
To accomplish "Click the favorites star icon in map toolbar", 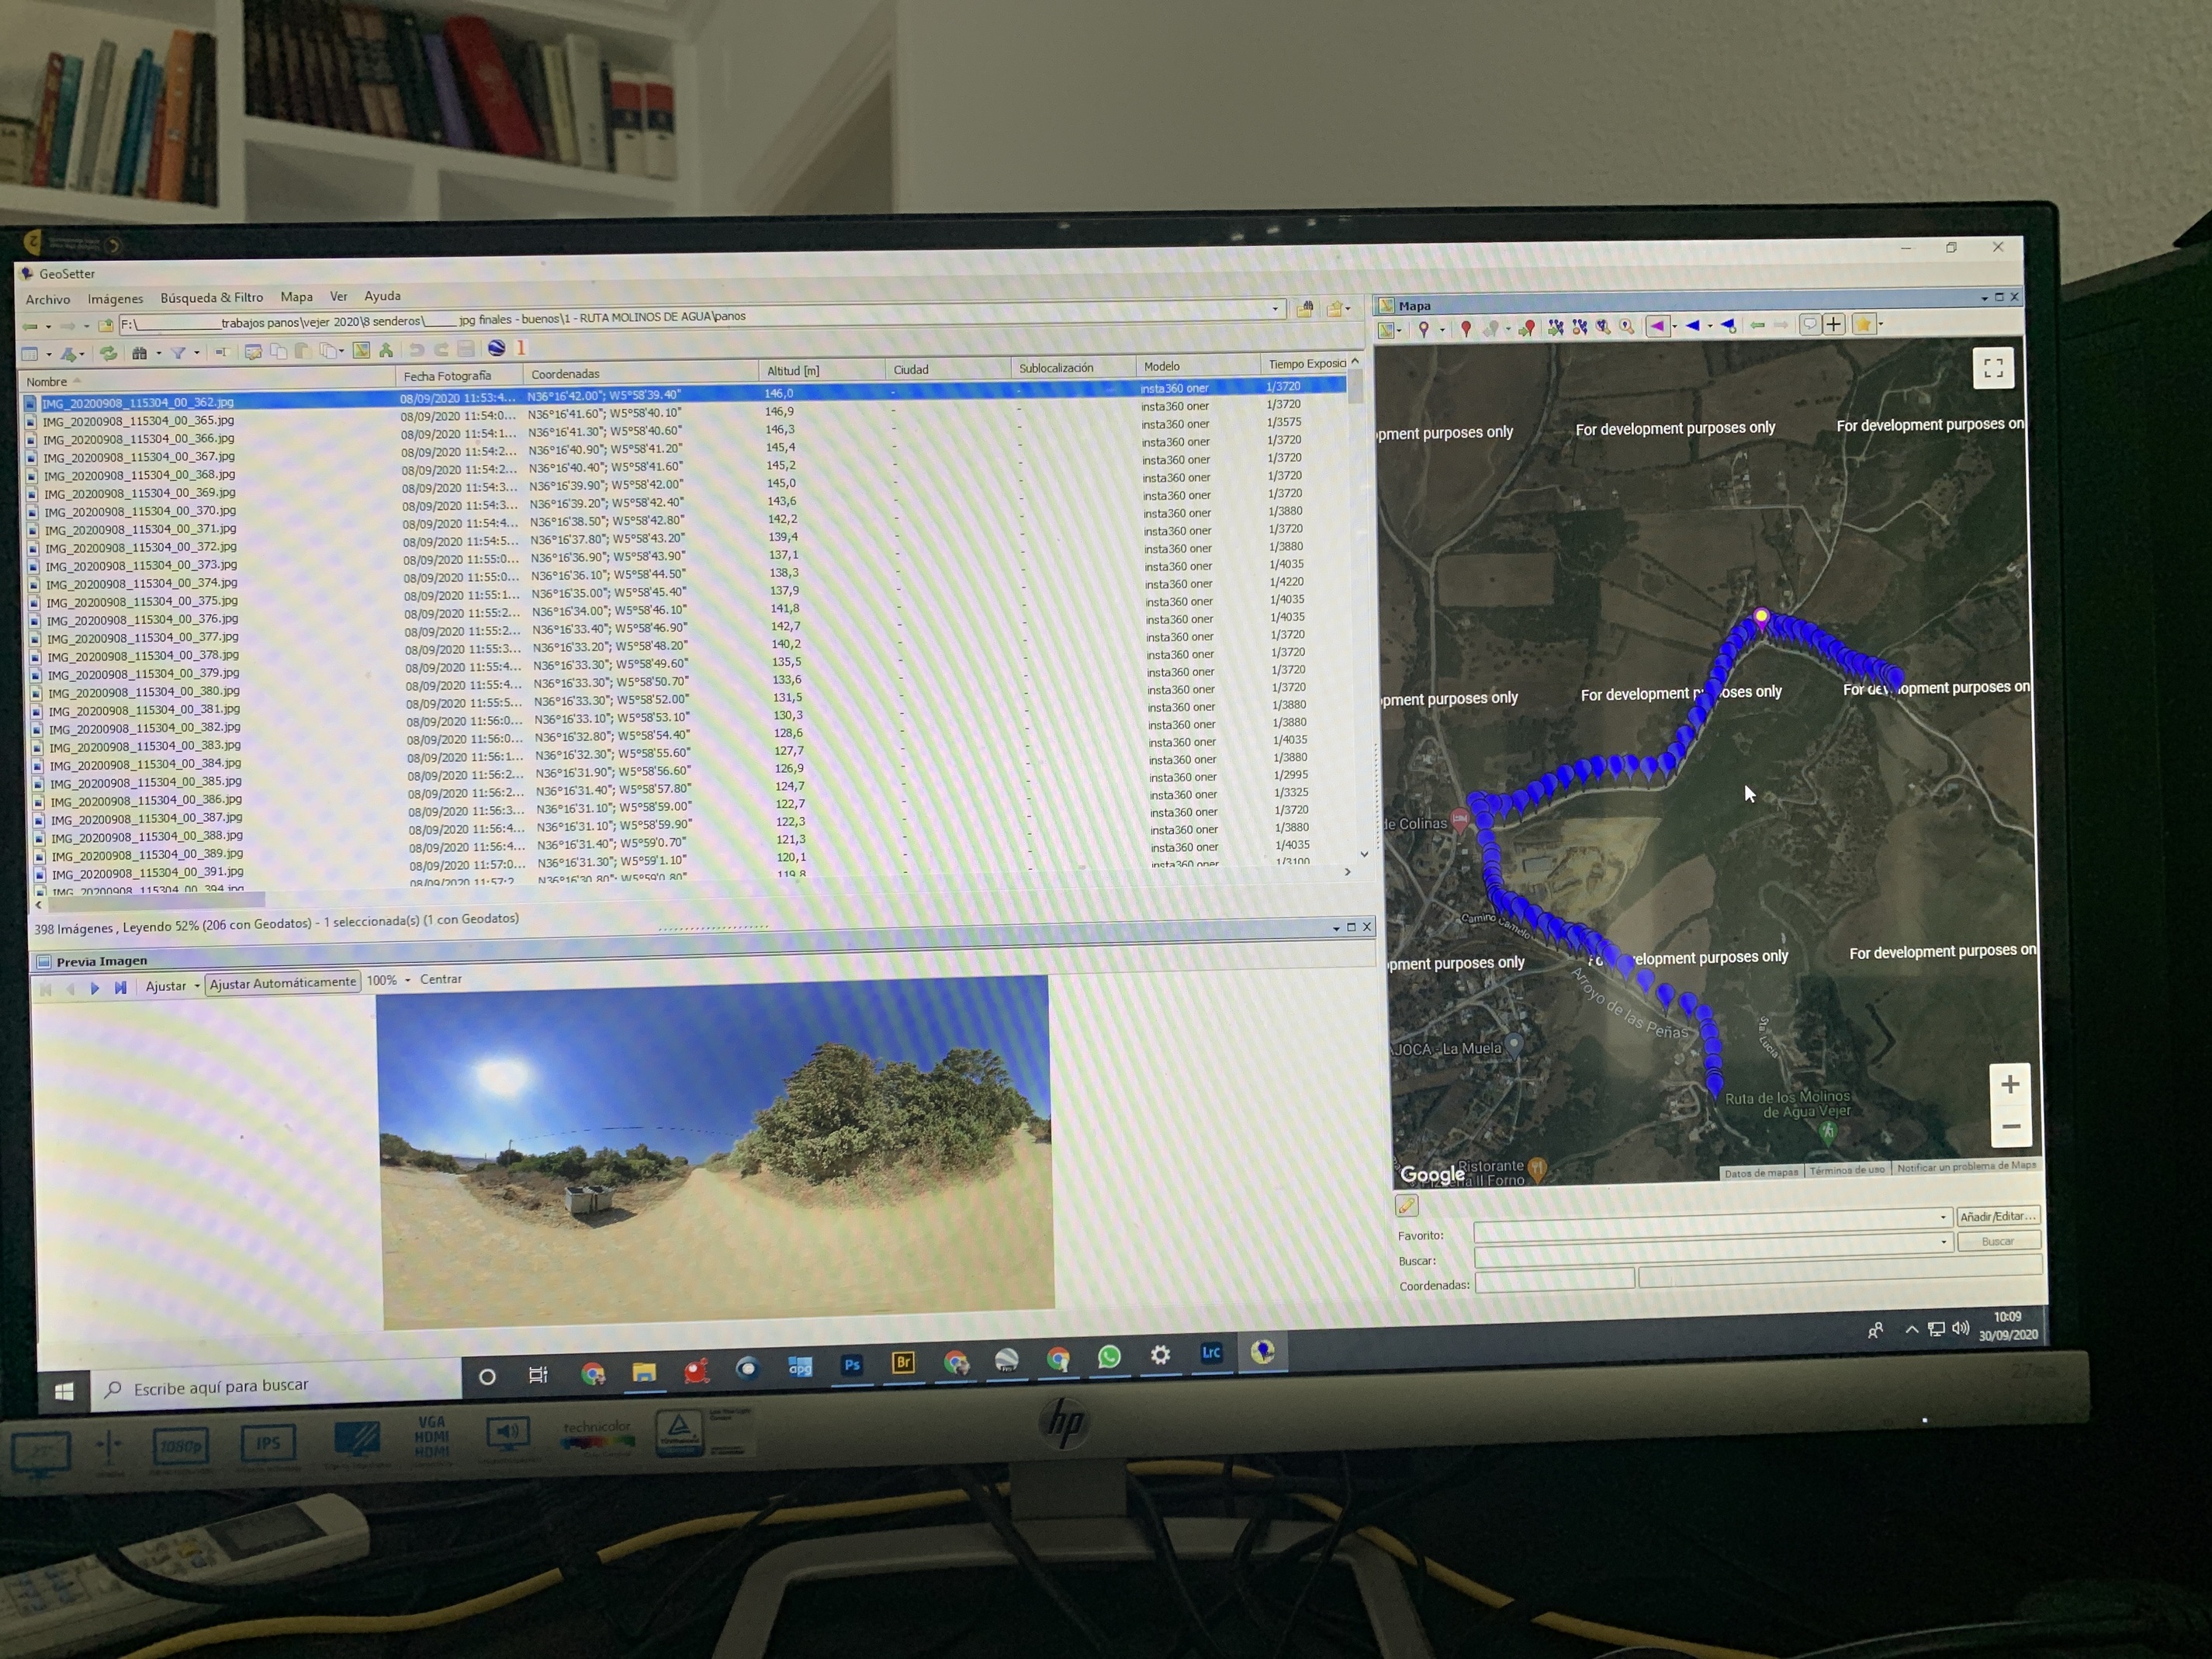I will (x=1862, y=324).
